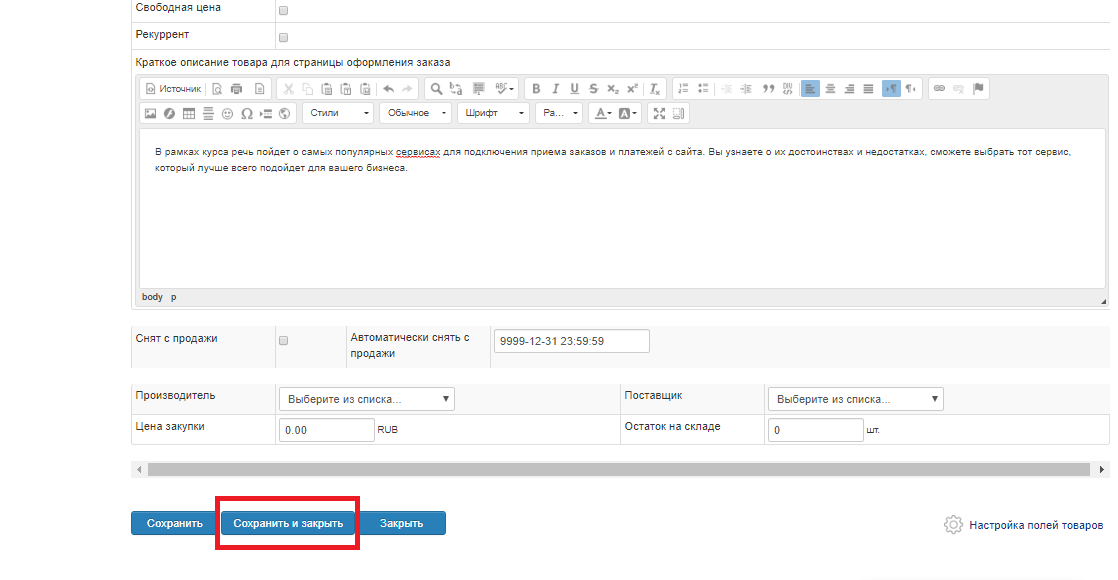1118x580 pixels.
Task: Click the Print icon in editor toolbar
Action: point(236,88)
